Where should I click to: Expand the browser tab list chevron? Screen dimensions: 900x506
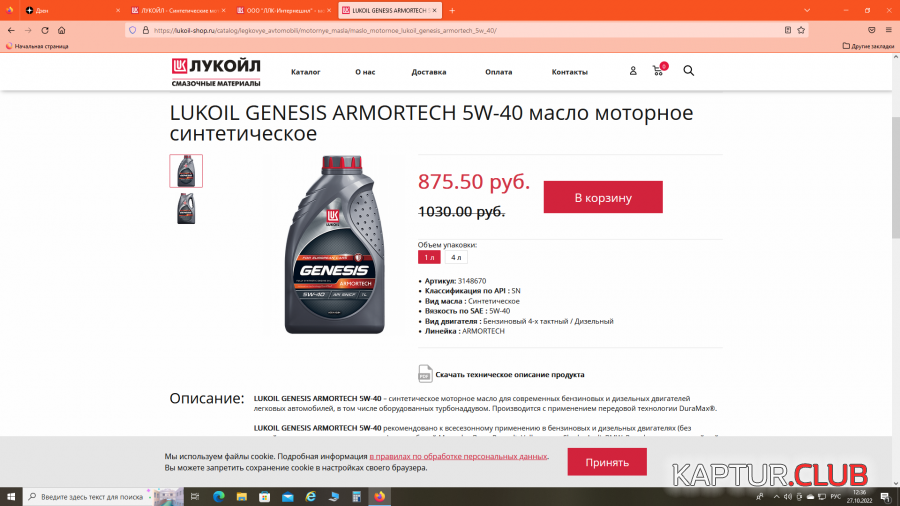click(806, 10)
